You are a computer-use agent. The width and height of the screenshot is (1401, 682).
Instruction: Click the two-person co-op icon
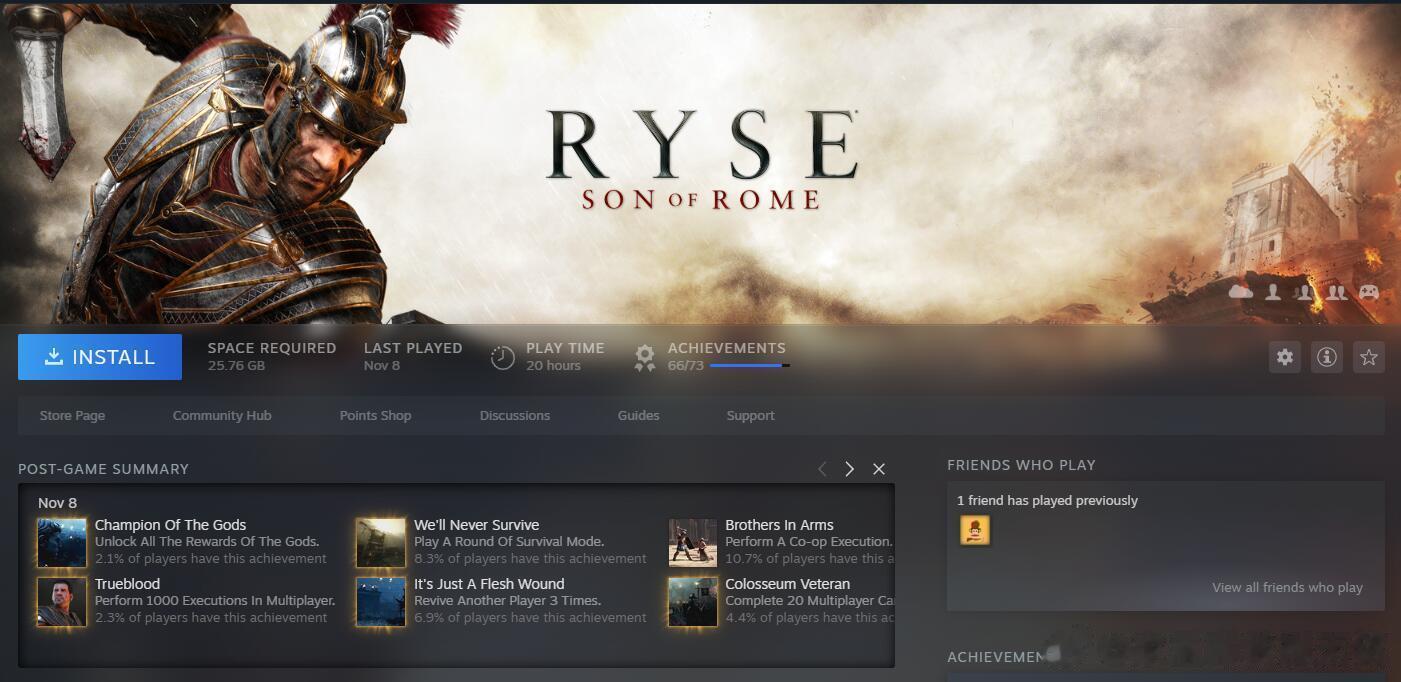(x=1337, y=291)
